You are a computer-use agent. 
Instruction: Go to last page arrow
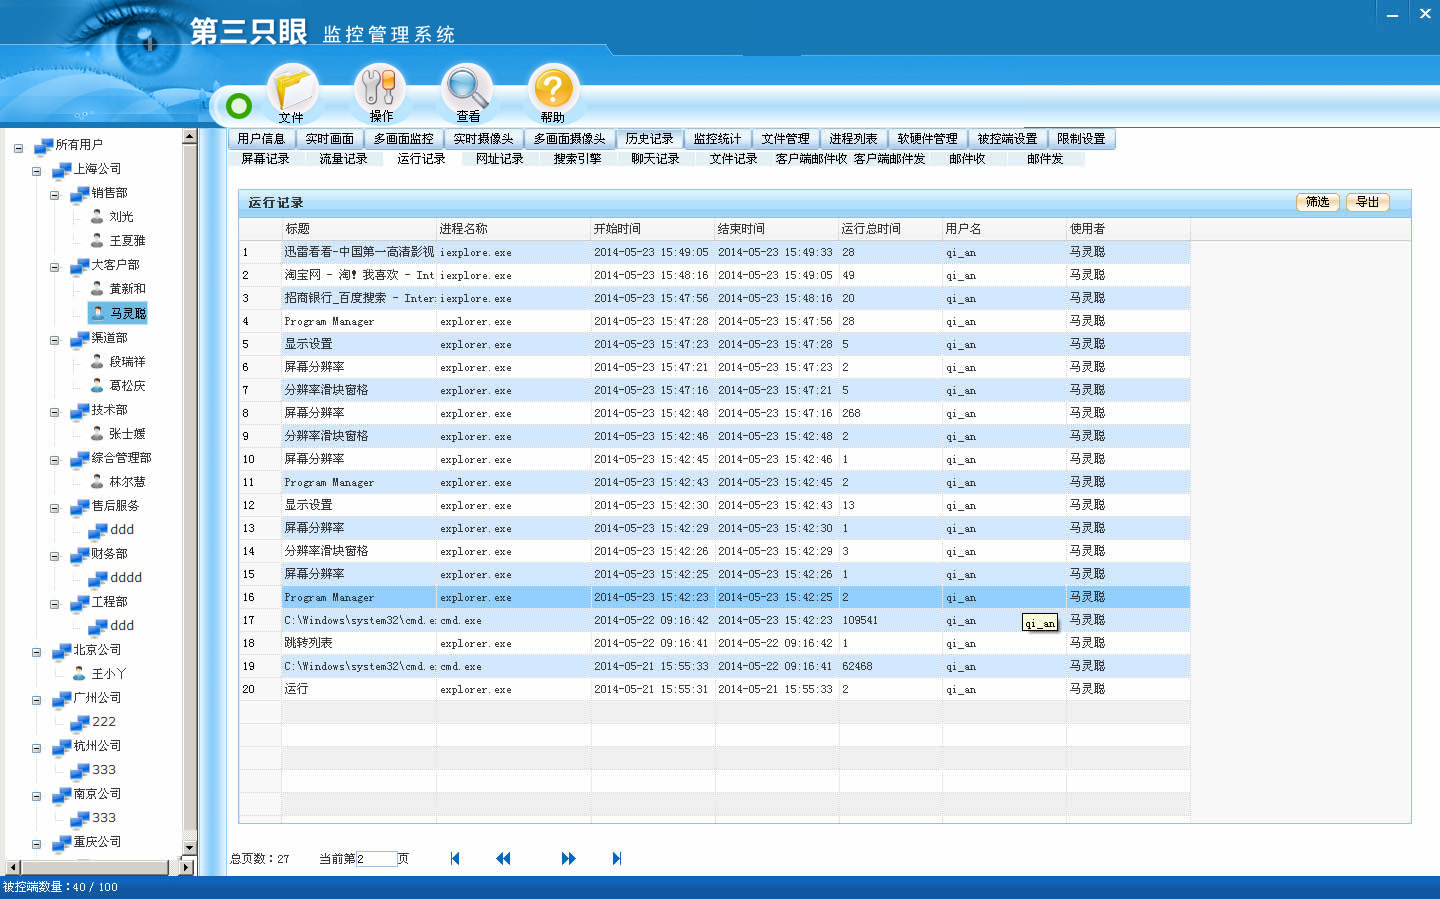pyautogui.click(x=617, y=858)
